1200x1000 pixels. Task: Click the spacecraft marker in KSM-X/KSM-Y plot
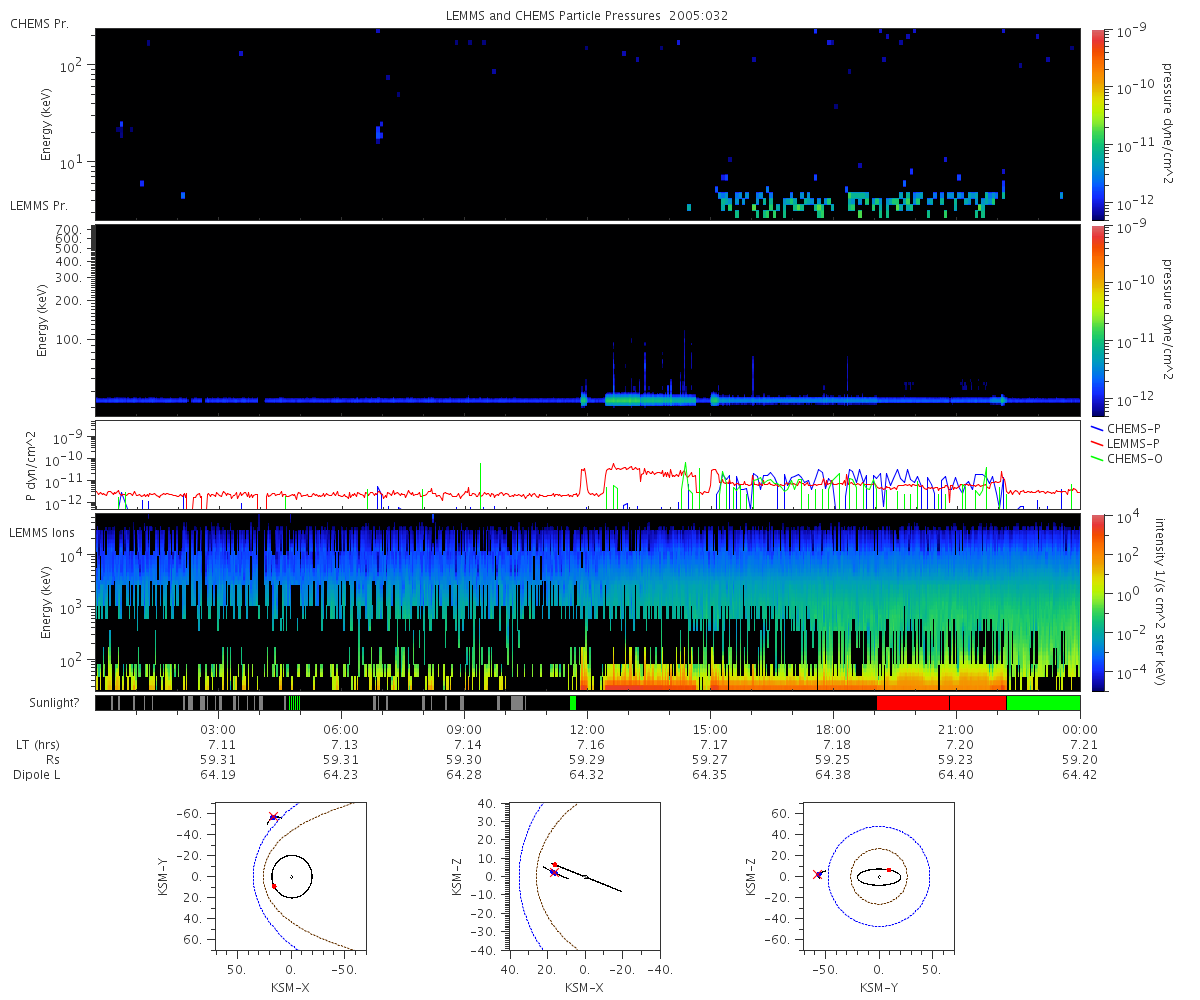pos(273,817)
